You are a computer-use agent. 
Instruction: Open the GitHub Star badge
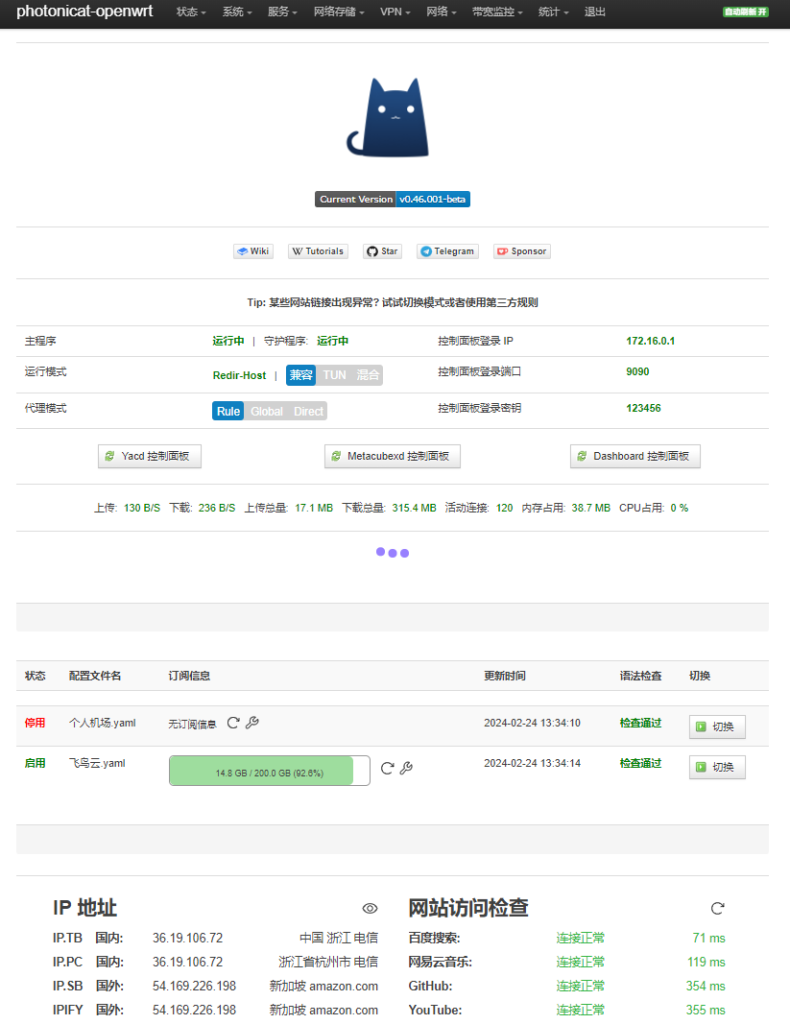point(382,251)
